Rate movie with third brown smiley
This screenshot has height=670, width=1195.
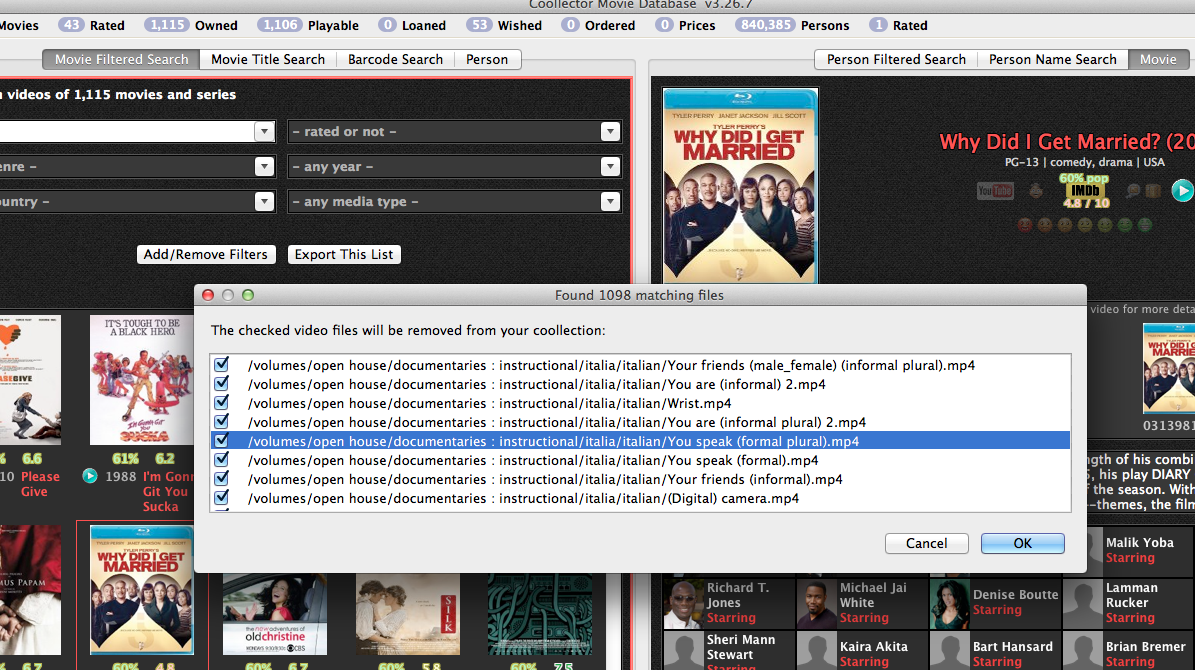point(1065,225)
